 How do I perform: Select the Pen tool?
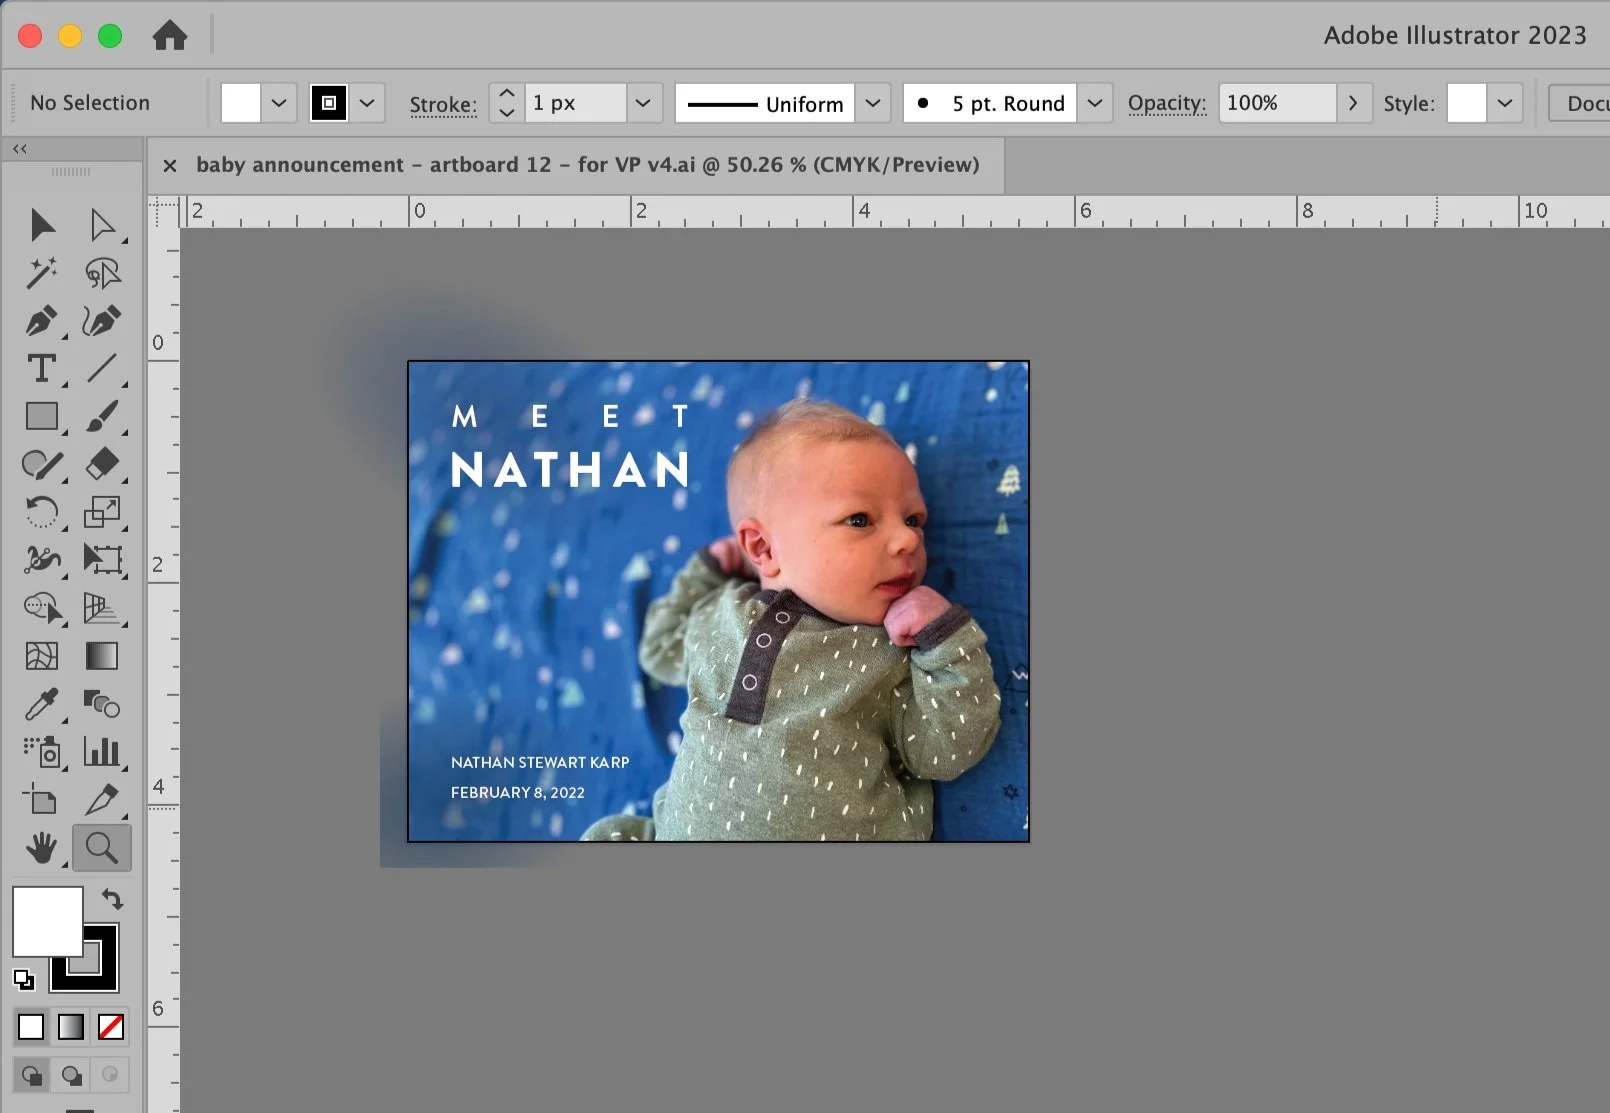pos(42,321)
